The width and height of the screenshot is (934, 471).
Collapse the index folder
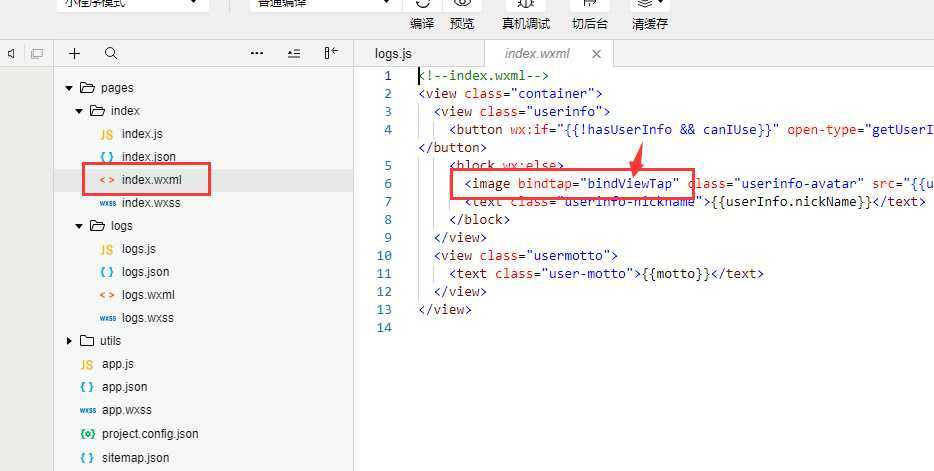79,111
